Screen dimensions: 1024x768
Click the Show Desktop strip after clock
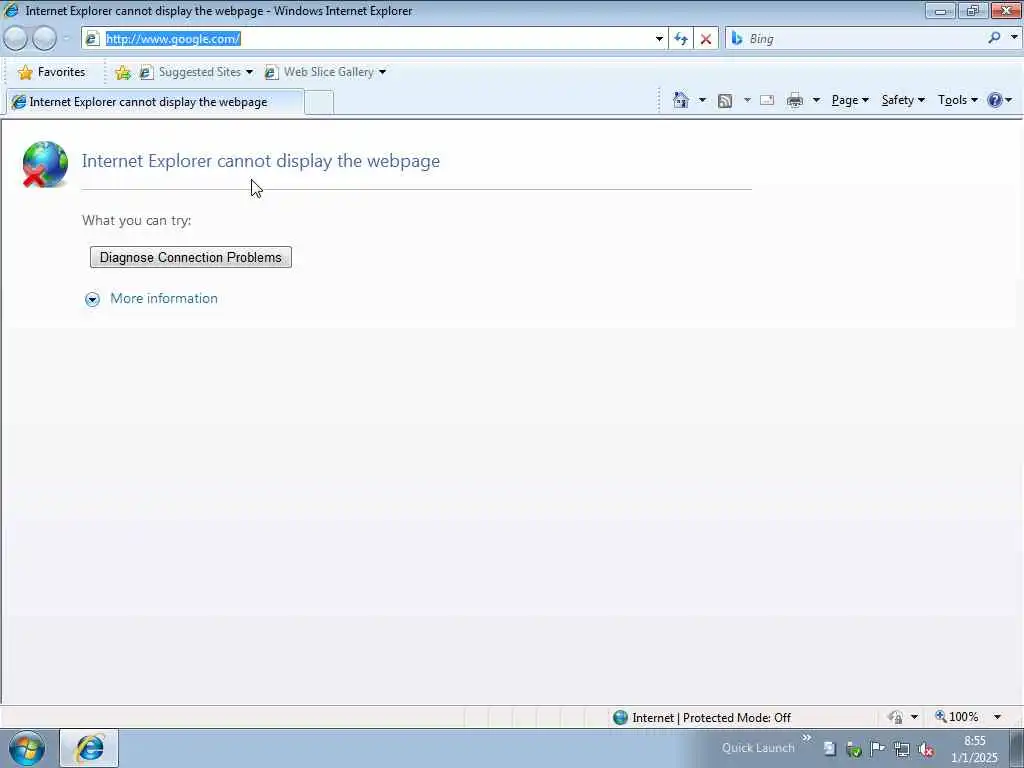(x=1016, y=748)
